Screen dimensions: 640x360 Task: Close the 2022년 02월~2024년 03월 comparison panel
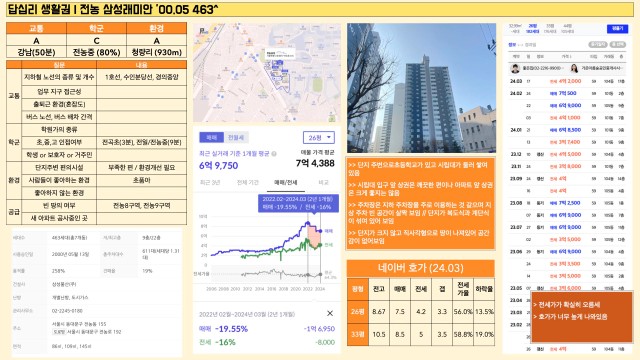(330, 313)
